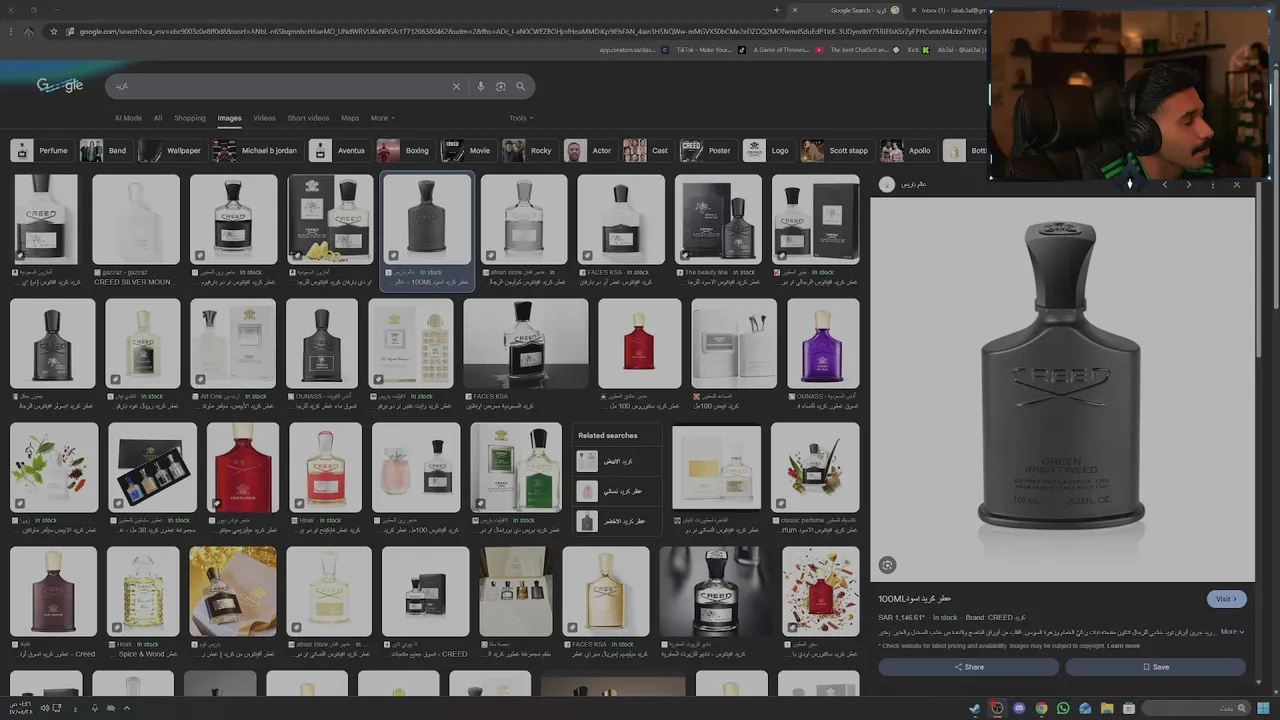The image size is (1280, 720).
Task: Switch to the AI Mode tab
Action: (x=128, y=118)
